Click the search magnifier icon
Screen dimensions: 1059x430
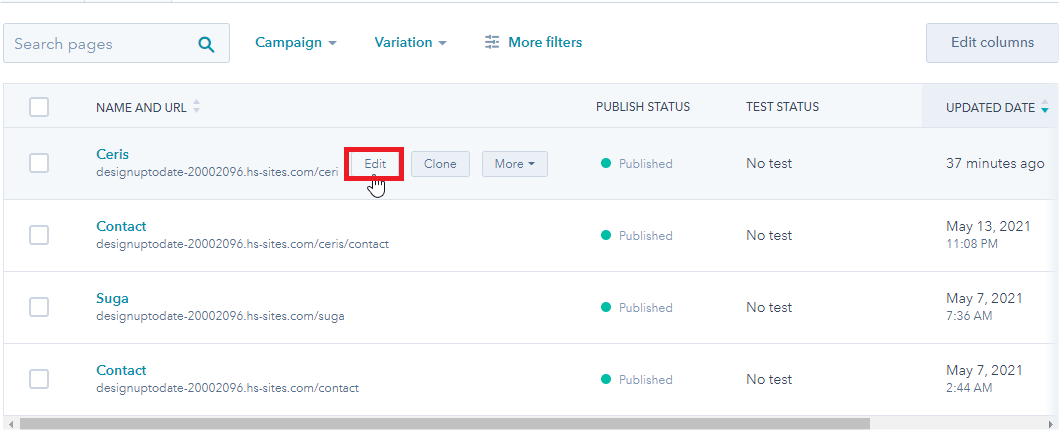coord(207,44)
